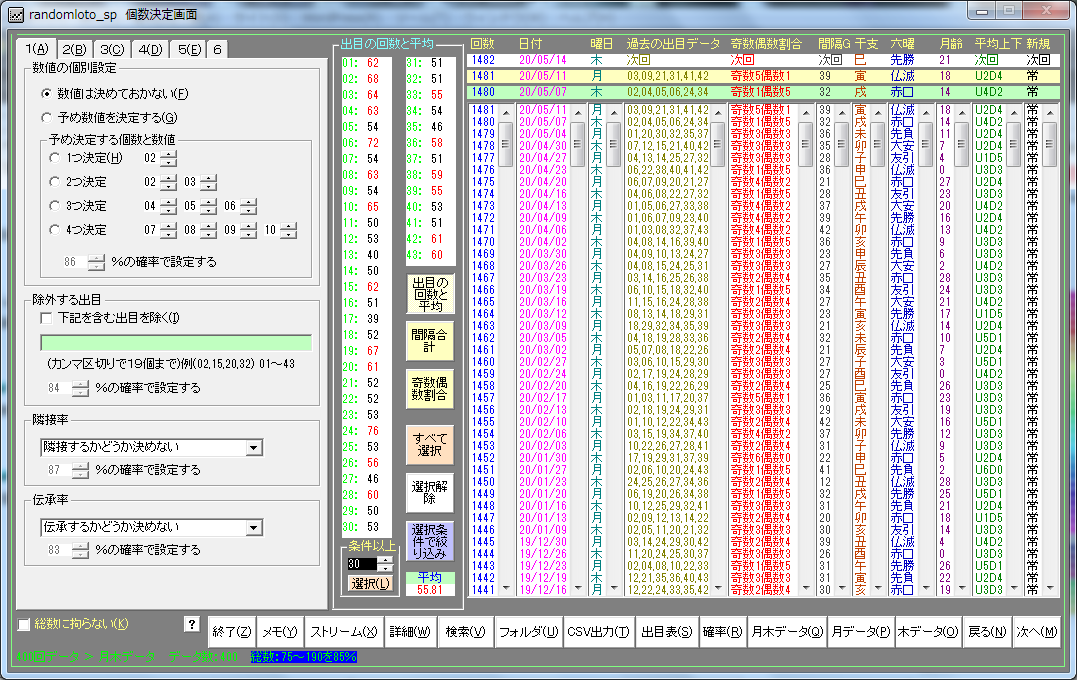The width and height of the screenshot is (1077, 680).
Task: Open 隣接するかどうか決めない dropdown
Action: click(x=254, y=448)
